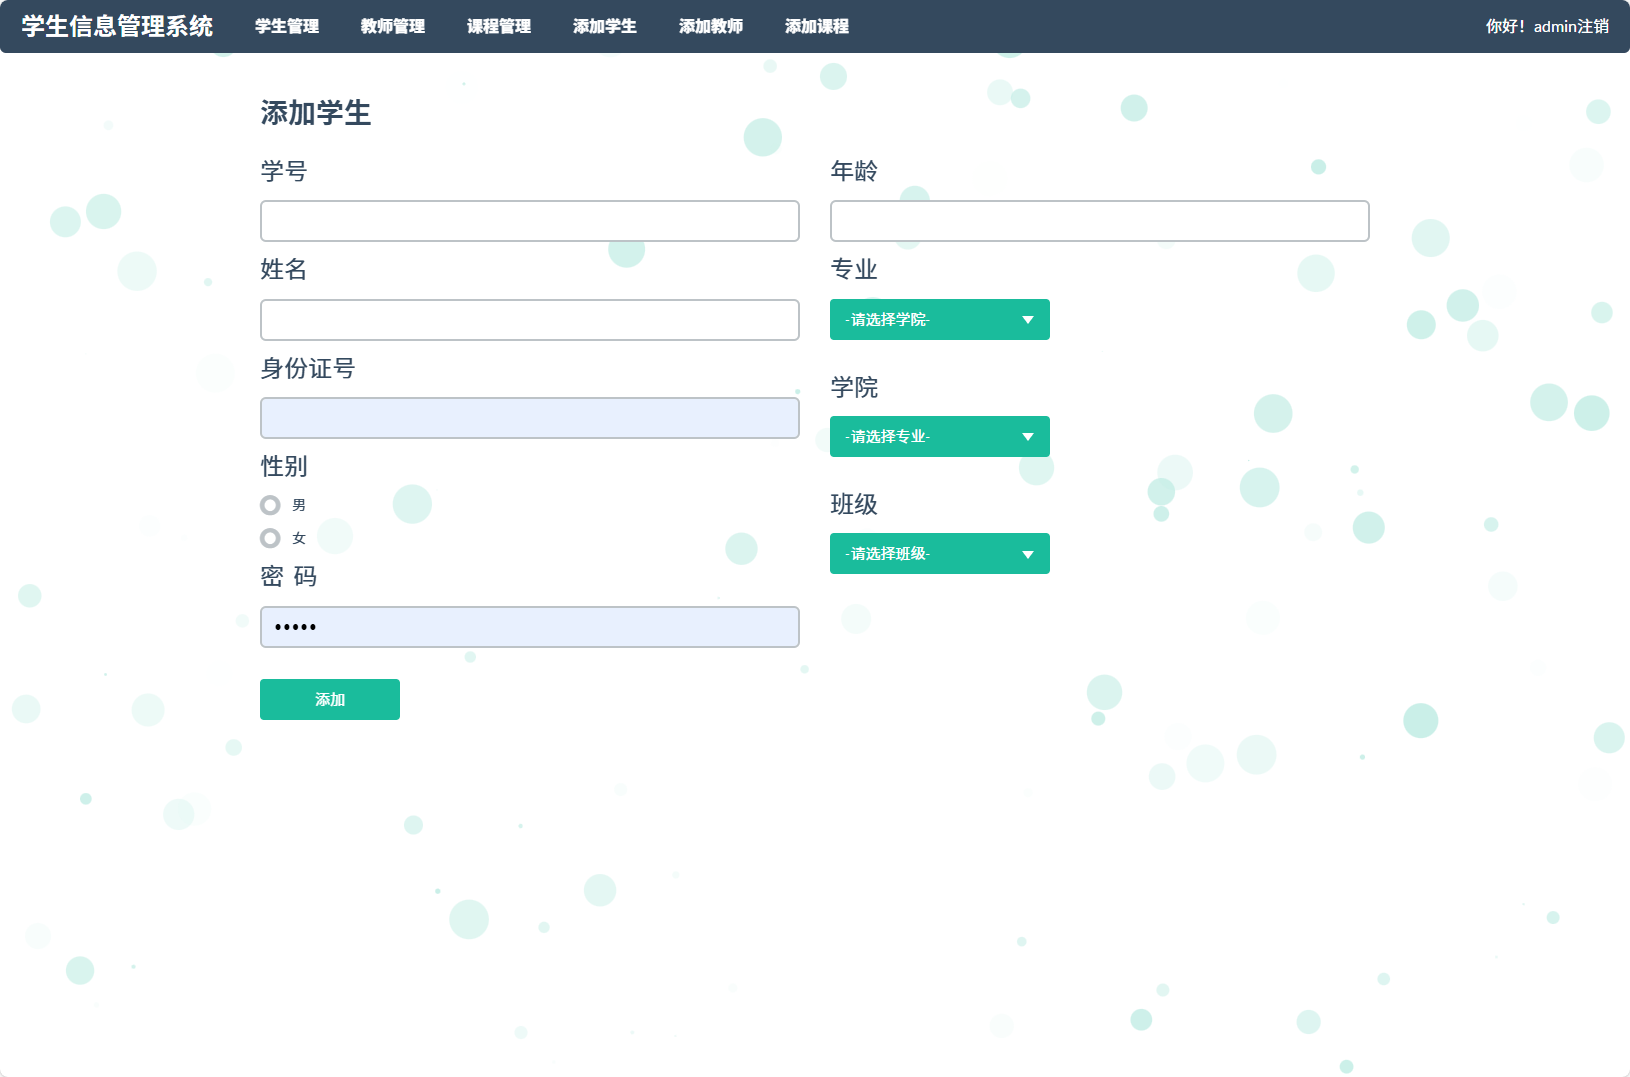Viewport: 1630px width, 1077px height.
Task: Click inside the 学号 input field
Action: 529,220
